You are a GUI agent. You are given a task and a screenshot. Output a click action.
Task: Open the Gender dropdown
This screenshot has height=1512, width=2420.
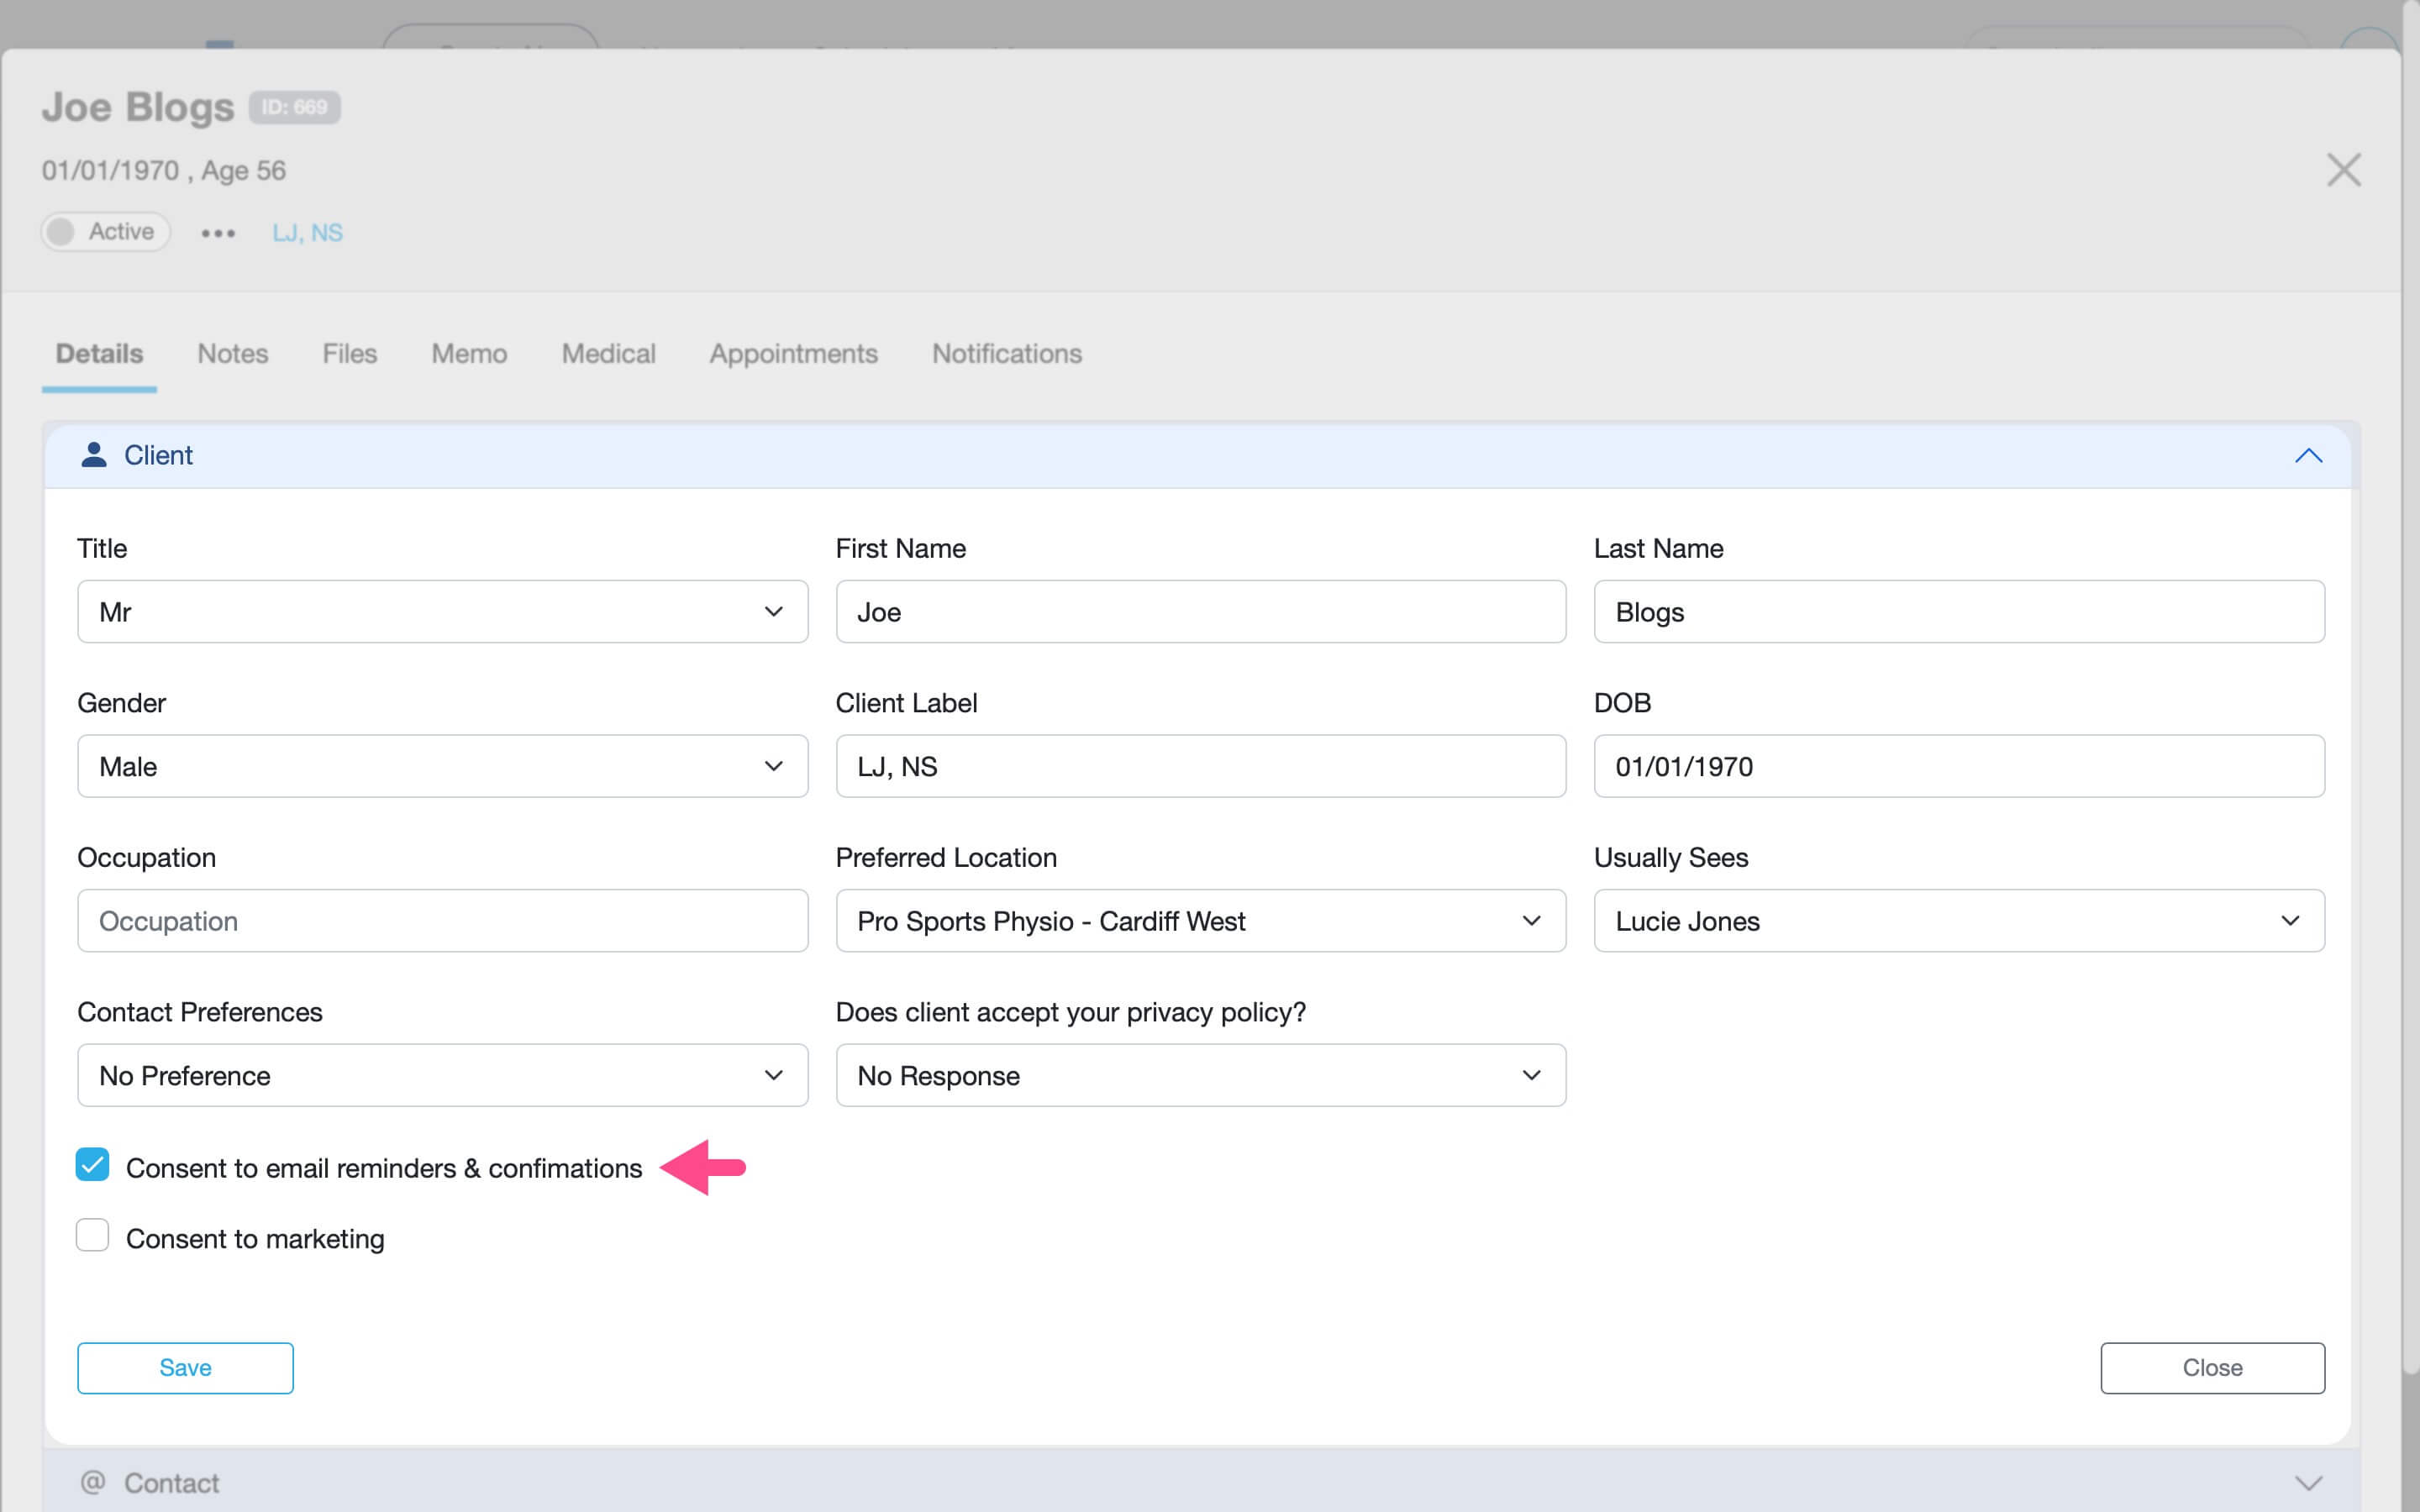[x=773, y=766]
